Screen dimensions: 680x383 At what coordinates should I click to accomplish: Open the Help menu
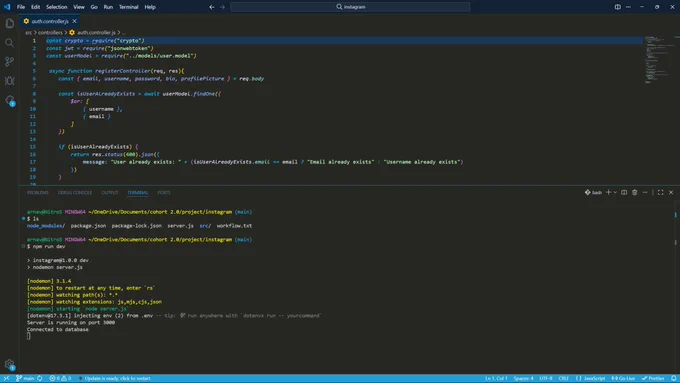point(150,7)
